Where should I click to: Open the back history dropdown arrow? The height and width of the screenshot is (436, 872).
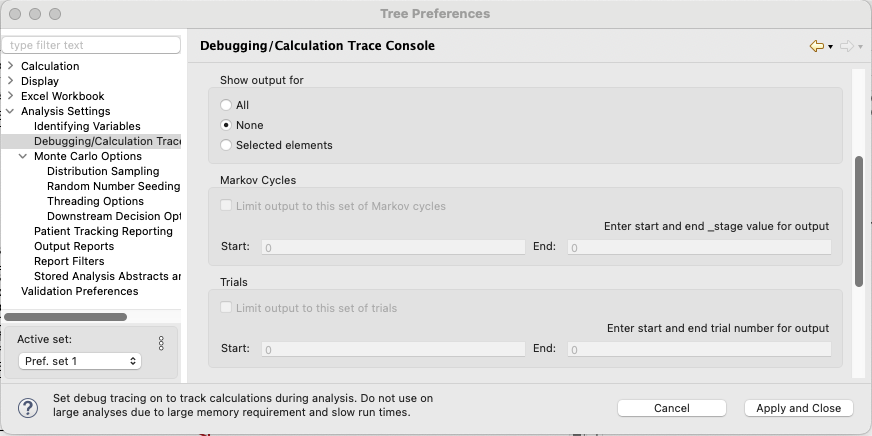coord(830,47)
